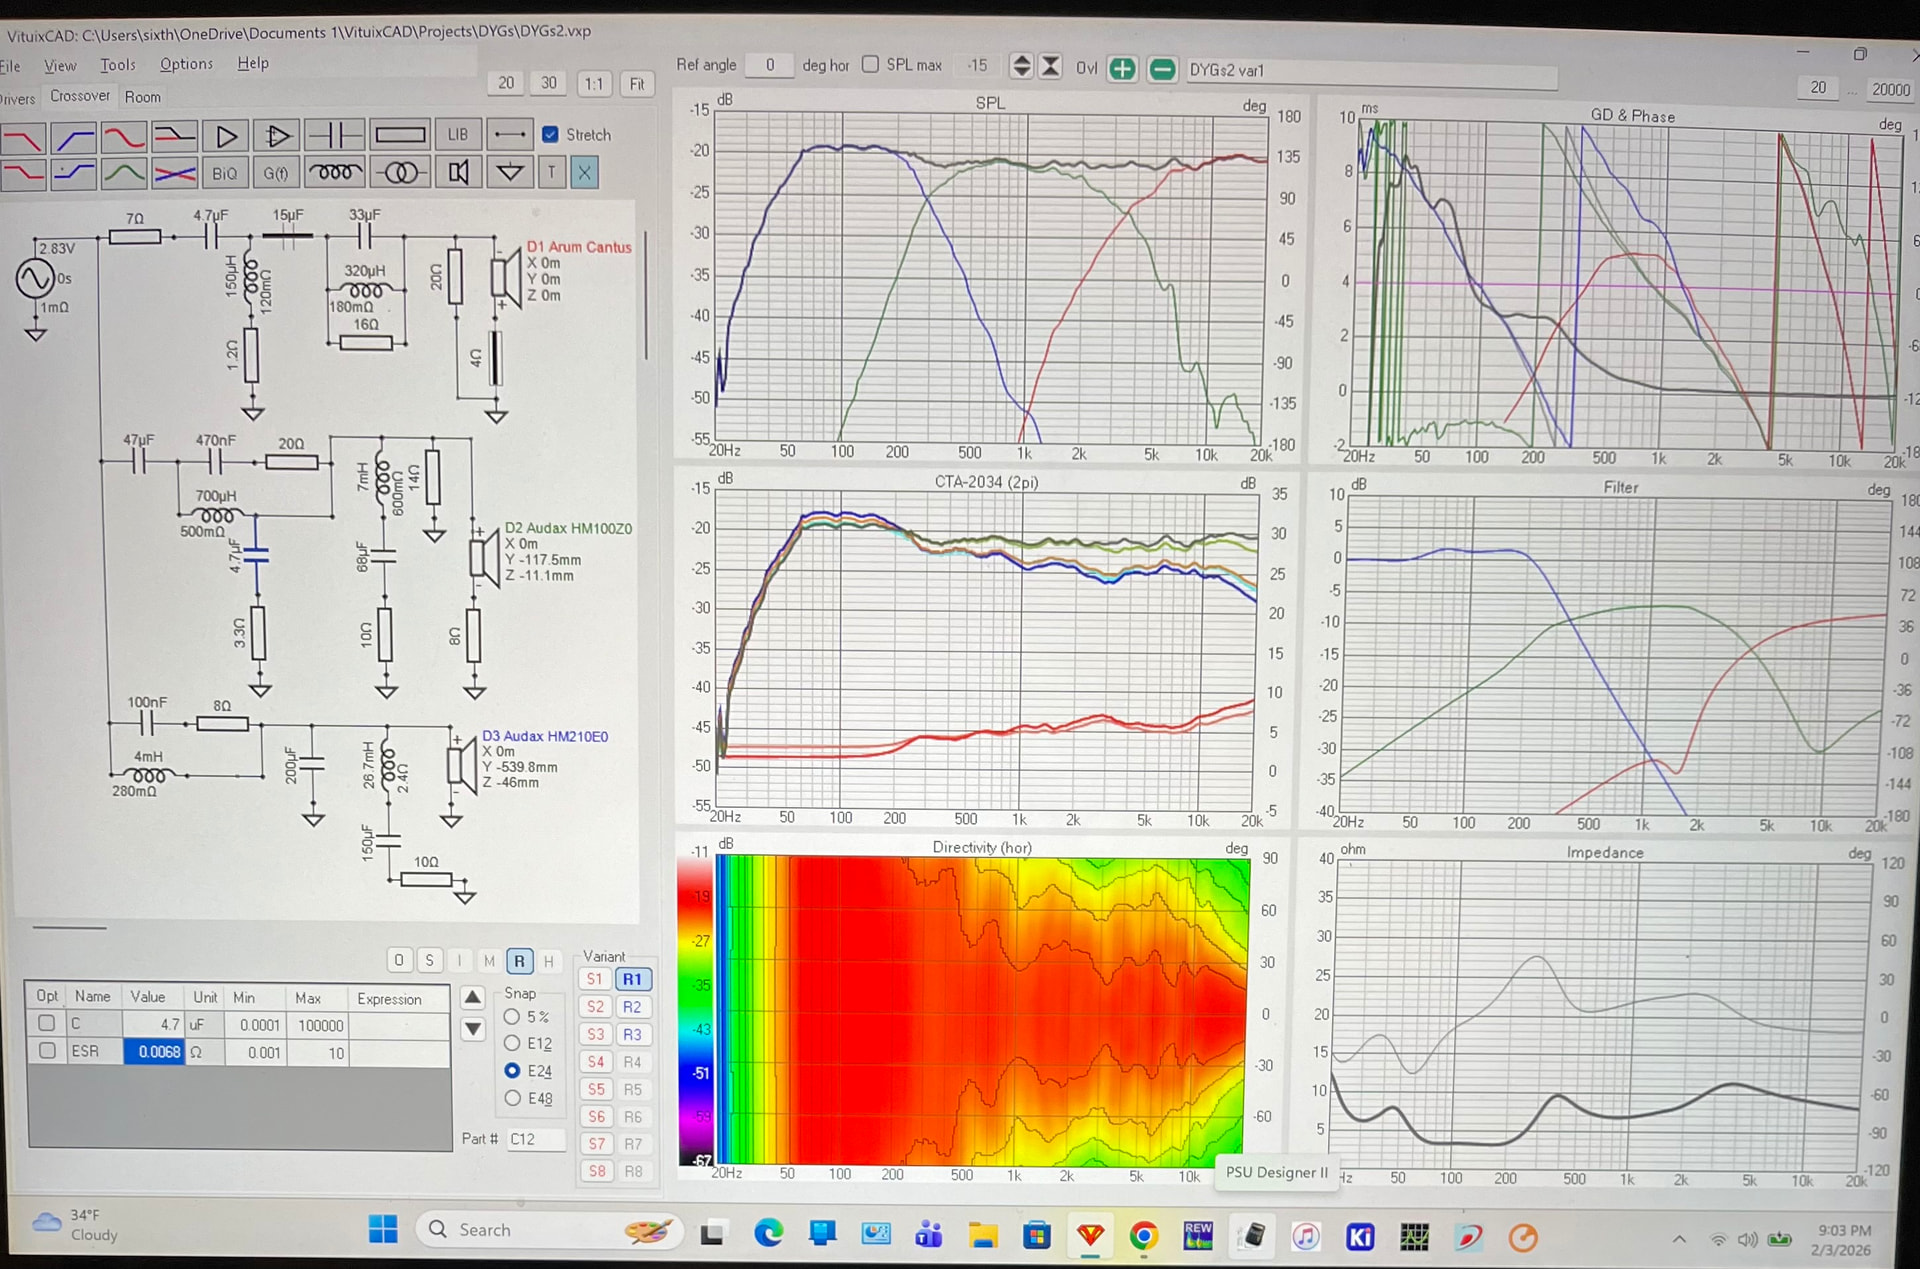Screen dimensions: 1920x1269
Task: Select the buffer amplifier triangle icon
Action: pyautogui.click(x=227, y=135)
